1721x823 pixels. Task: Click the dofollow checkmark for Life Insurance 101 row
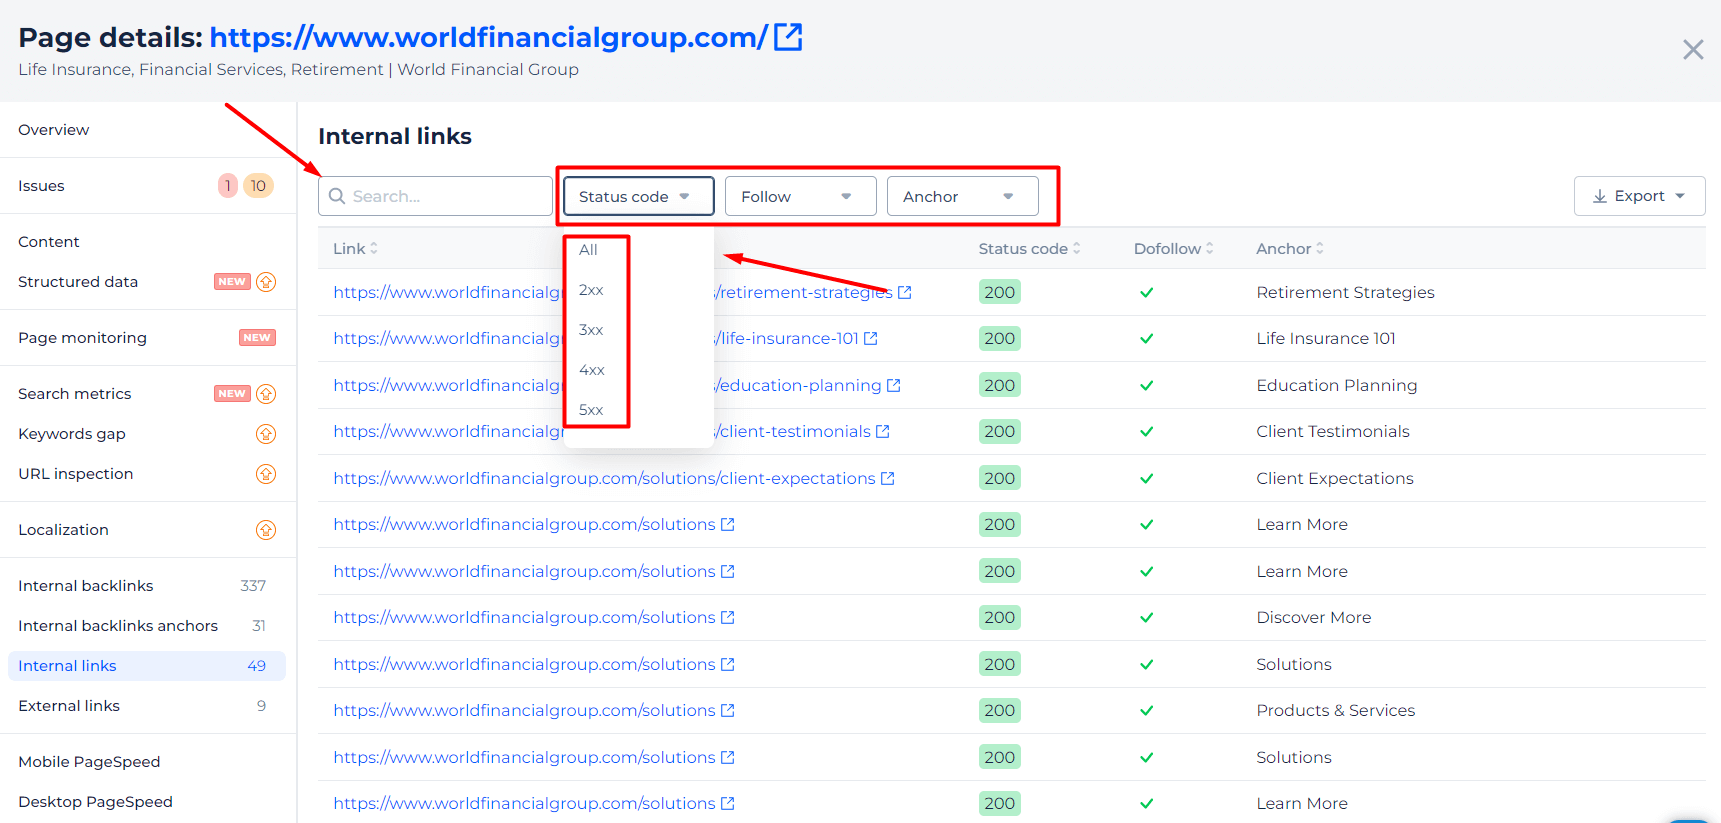click(1147, 338)
